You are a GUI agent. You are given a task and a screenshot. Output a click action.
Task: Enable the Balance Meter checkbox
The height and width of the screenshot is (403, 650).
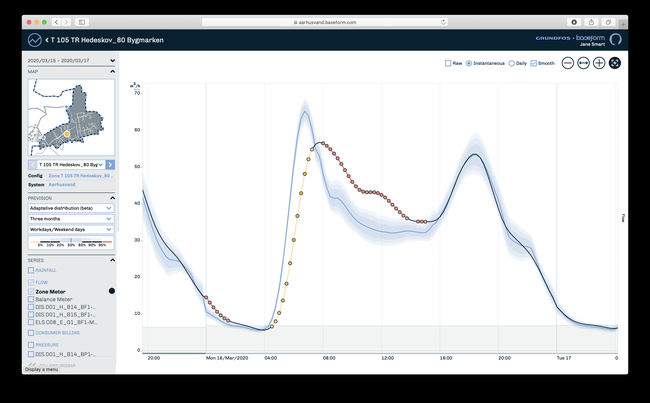click(31, 299)
